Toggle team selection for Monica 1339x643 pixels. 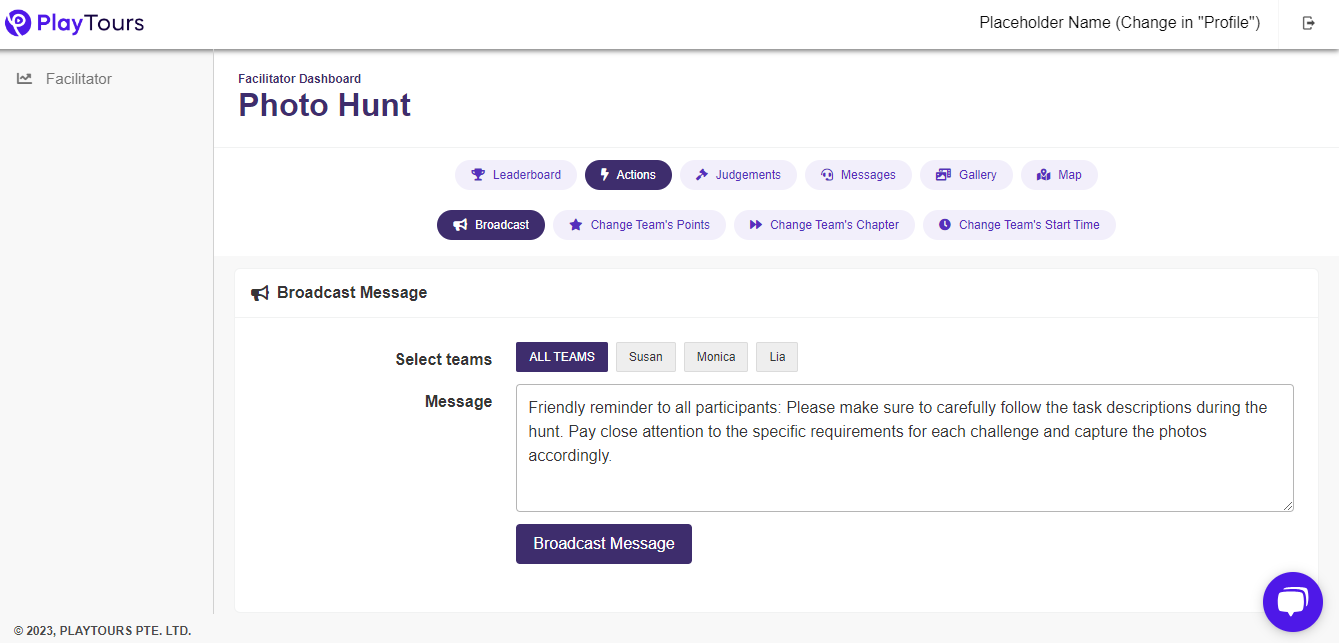[x=715, y=357]
